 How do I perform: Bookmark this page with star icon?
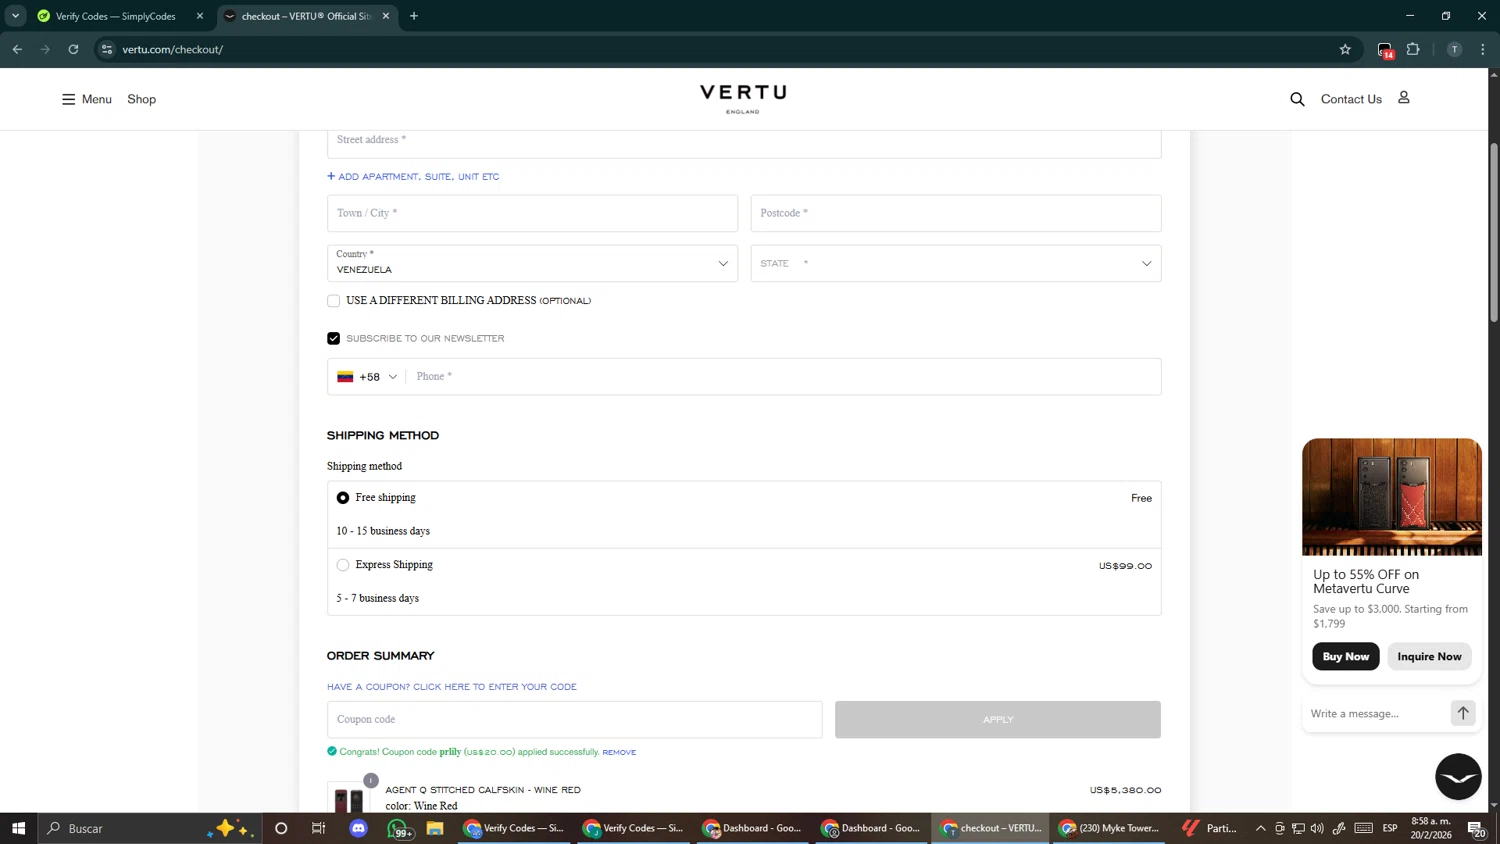[x=1345, y=49]
